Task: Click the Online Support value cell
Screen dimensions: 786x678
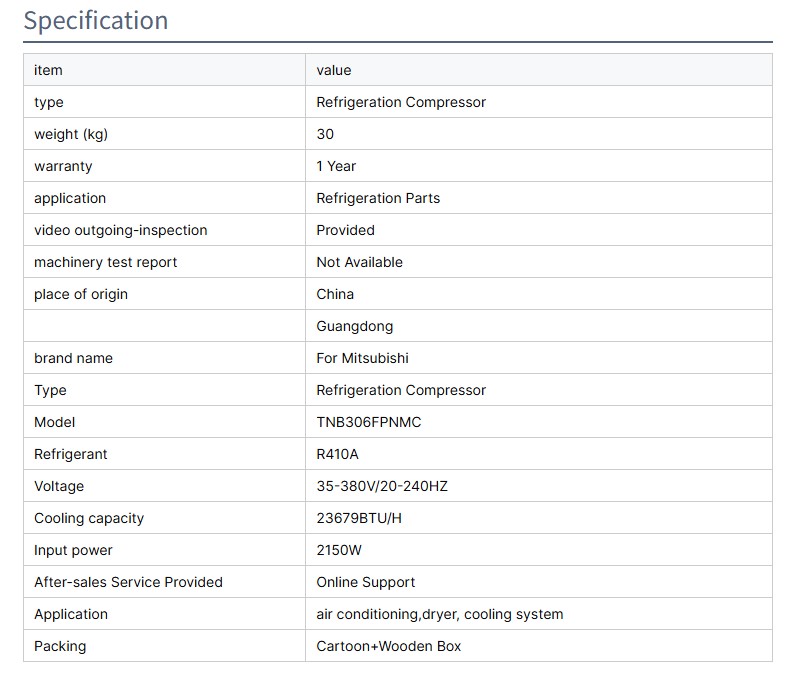Action: point(365,582)
